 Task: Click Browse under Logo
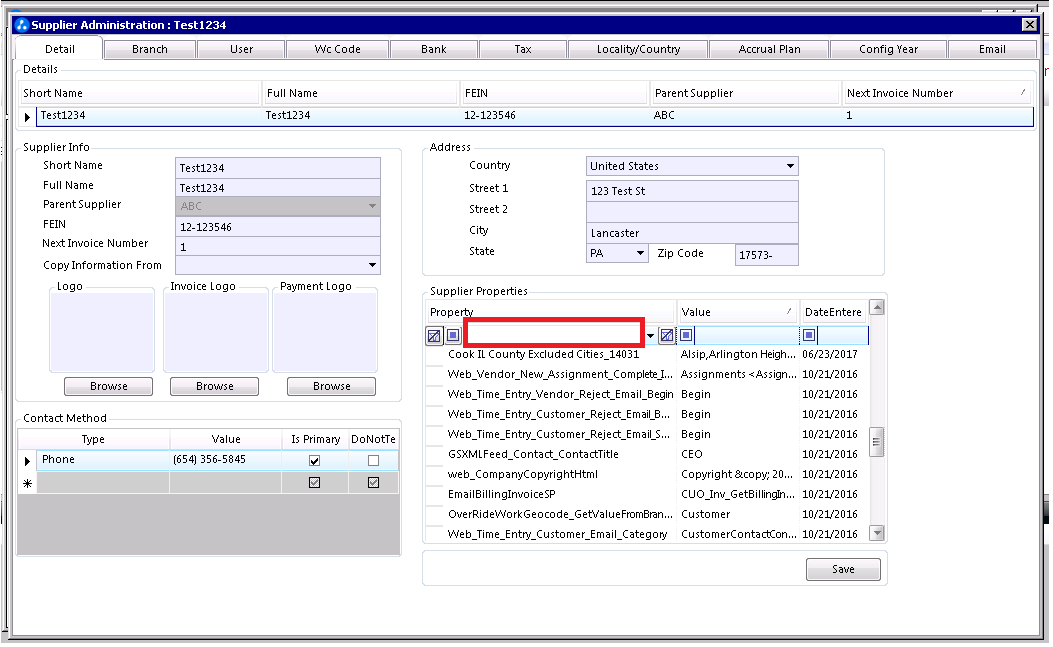click(109, 386)
